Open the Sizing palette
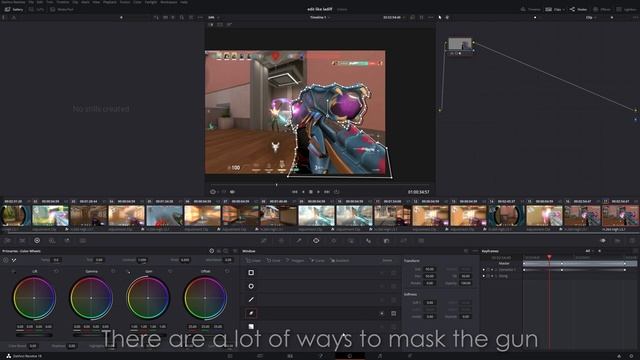640x360 pixels. pyautogui.click(x=404, y=241)
